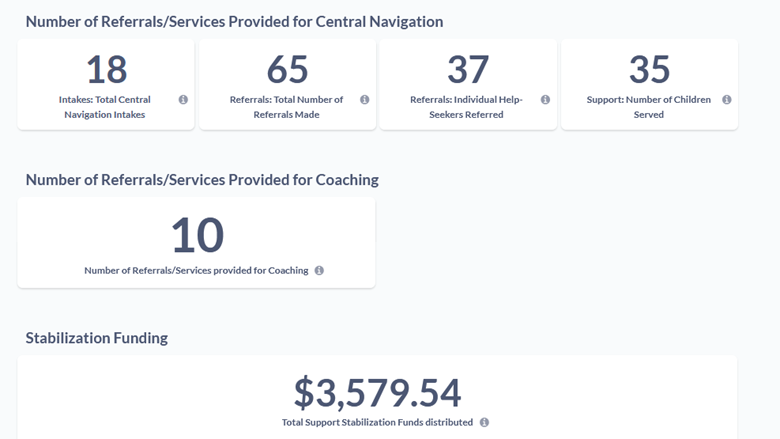Image resolution: width=780 pixels, height=439 pixels.
Task: Click the 18 intakes number
Action: pyautogui.click(x=106, y=70)
